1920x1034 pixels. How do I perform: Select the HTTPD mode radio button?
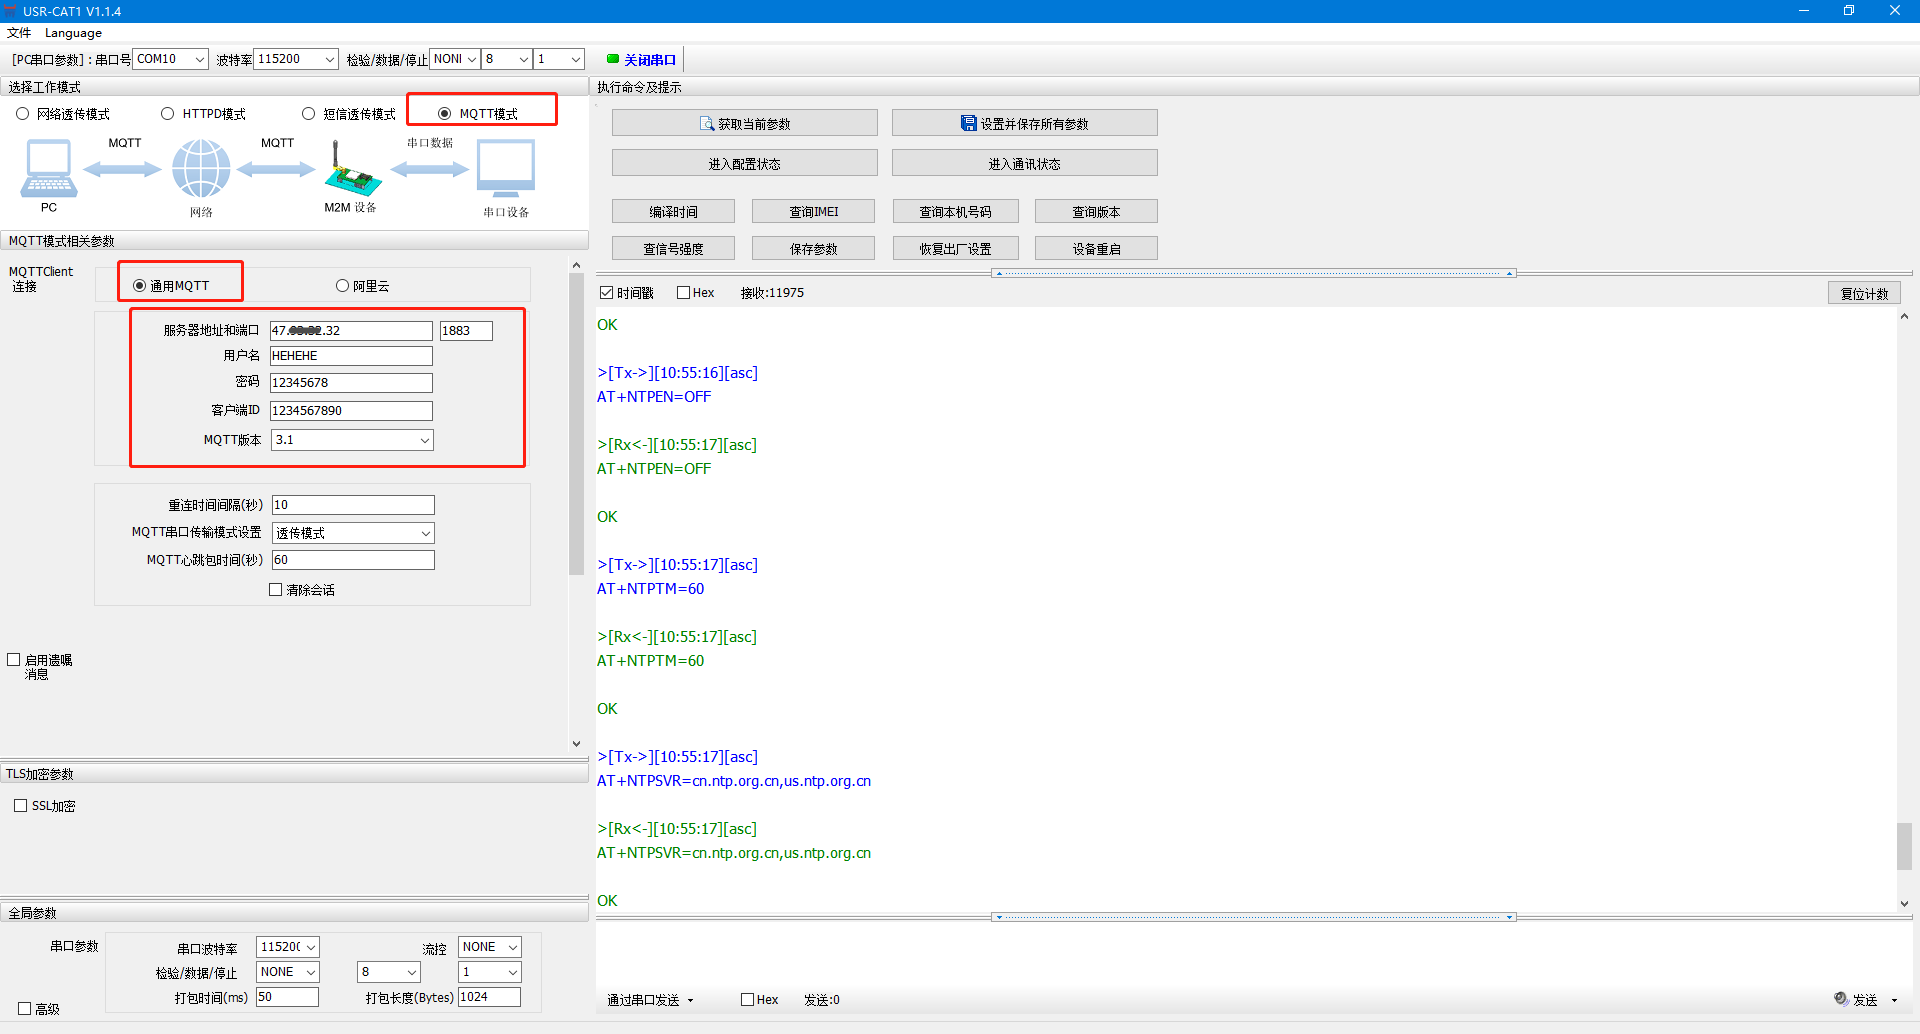click(168, 114)
